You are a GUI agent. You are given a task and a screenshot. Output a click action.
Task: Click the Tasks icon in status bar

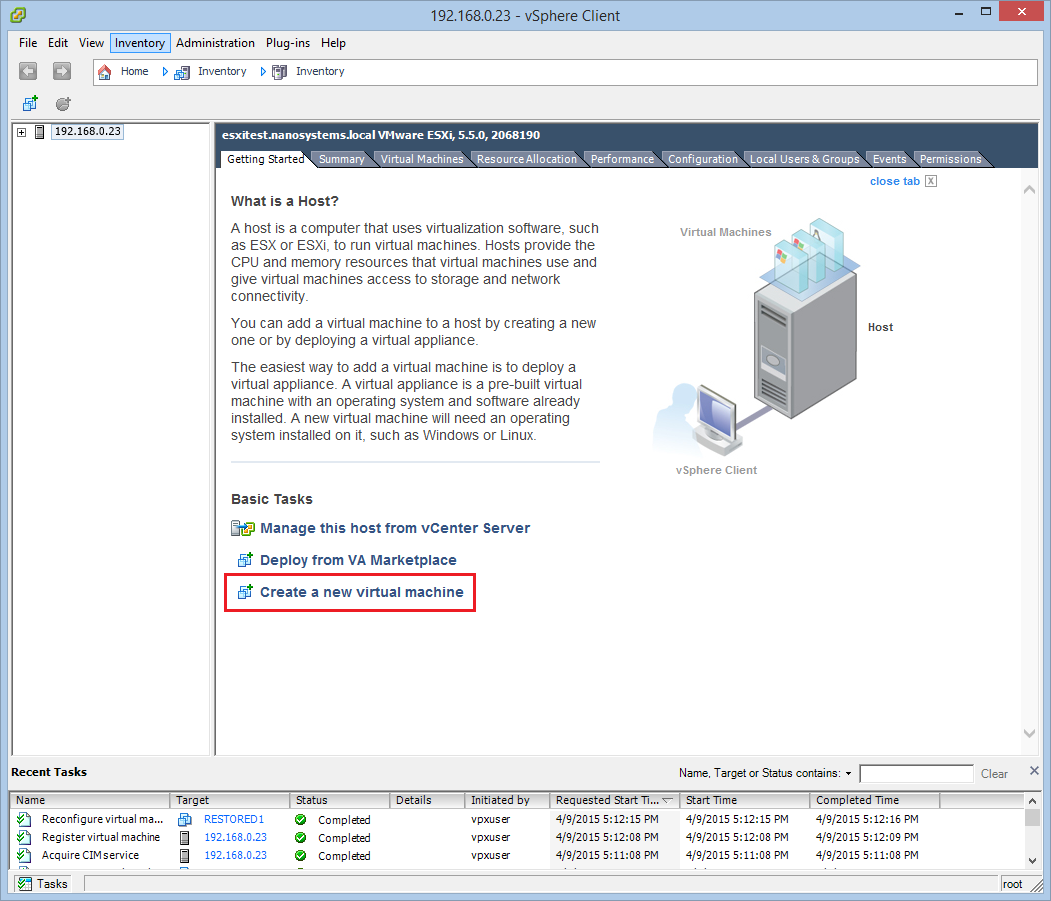(x=25, y=884)
